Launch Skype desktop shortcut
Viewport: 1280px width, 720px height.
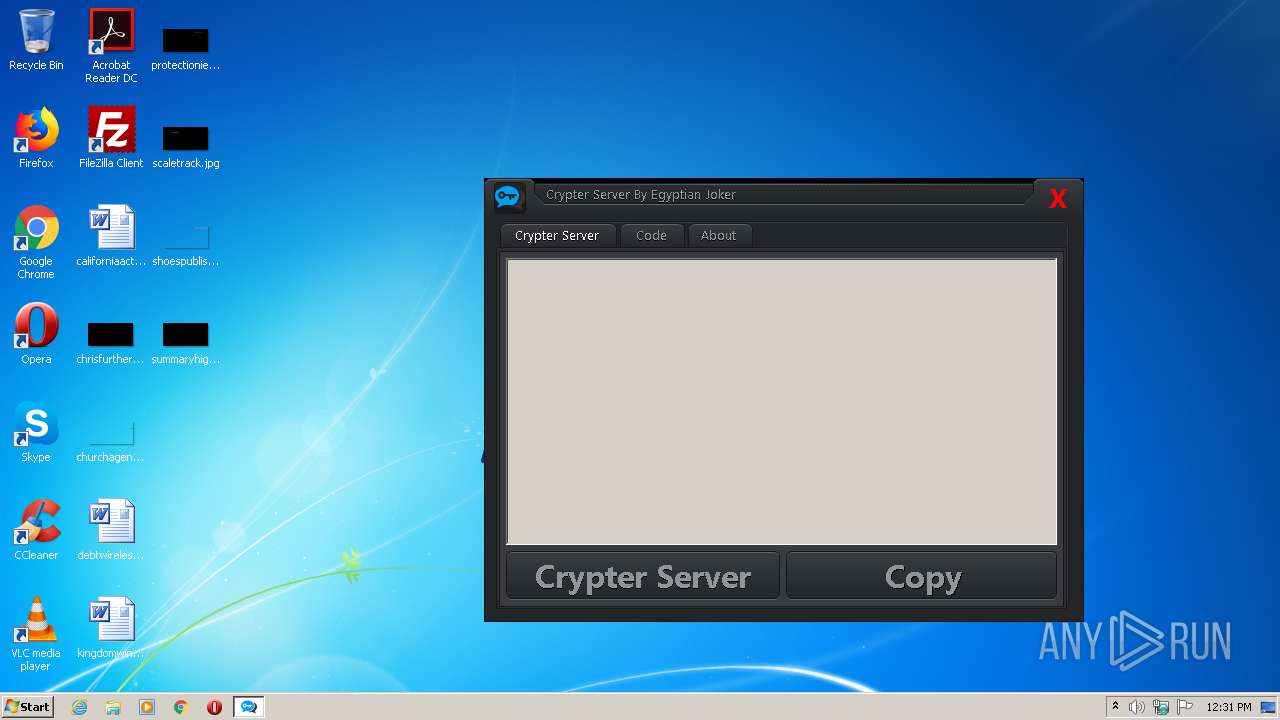click(x=36, y=432)
